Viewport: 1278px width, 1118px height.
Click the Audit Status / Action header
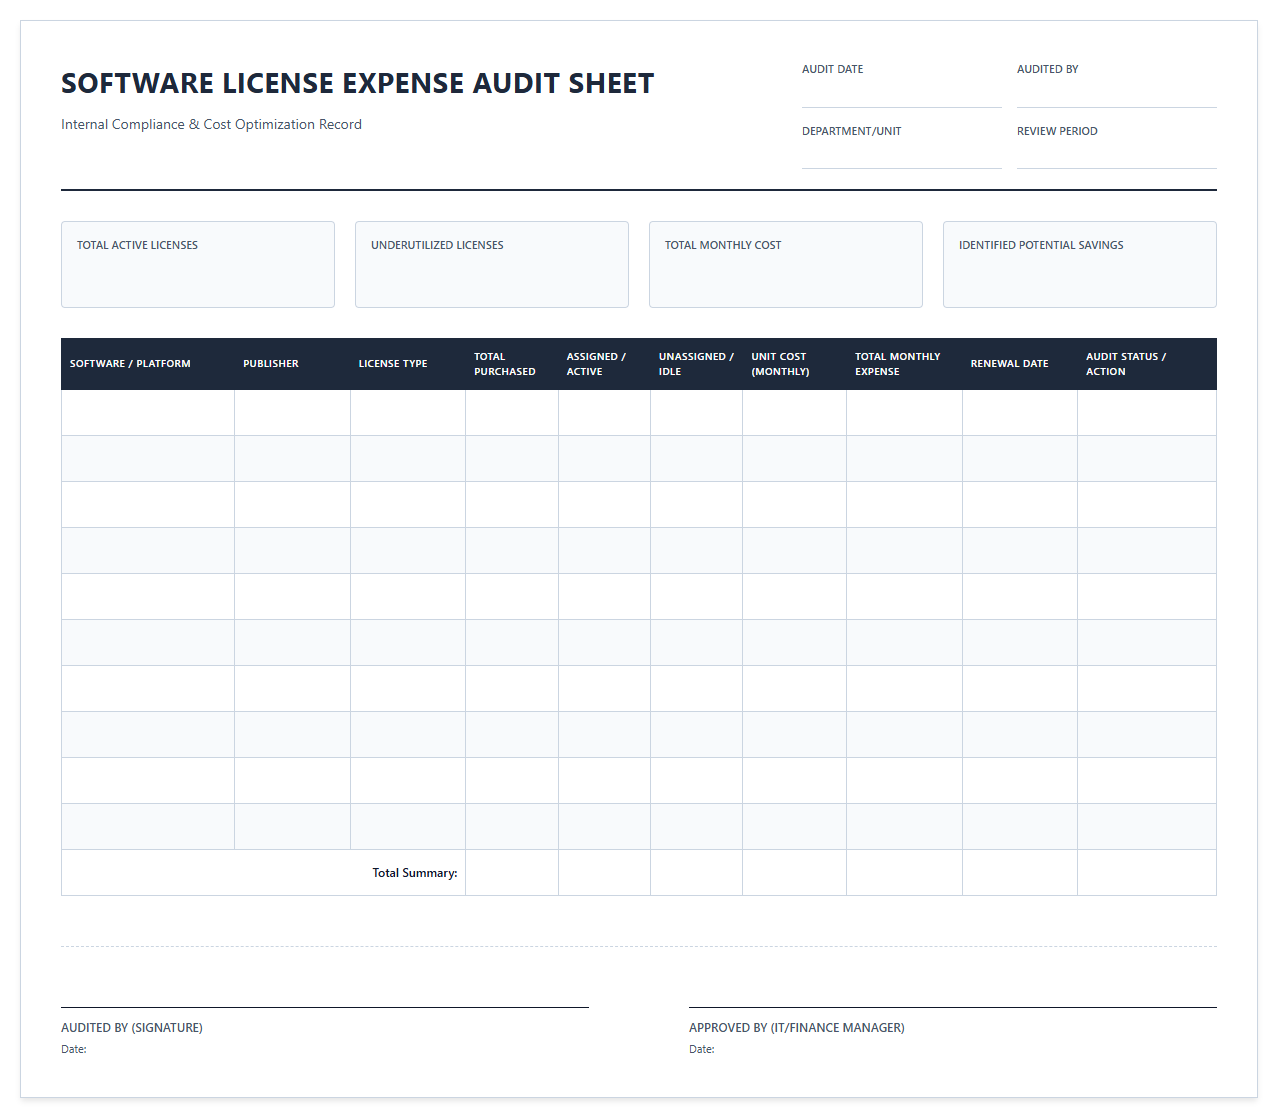point(1147,364)
